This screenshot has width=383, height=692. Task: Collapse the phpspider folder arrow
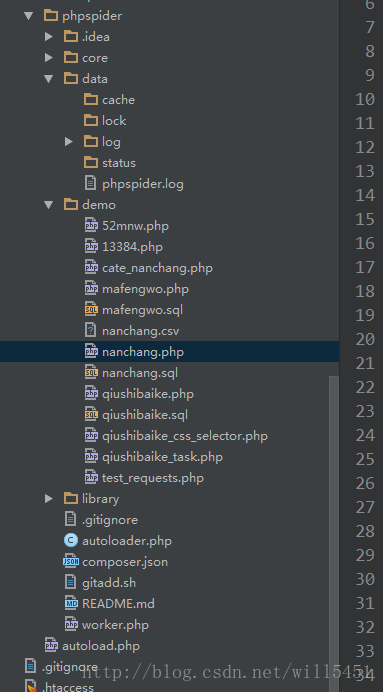click(x=29, y=16)
